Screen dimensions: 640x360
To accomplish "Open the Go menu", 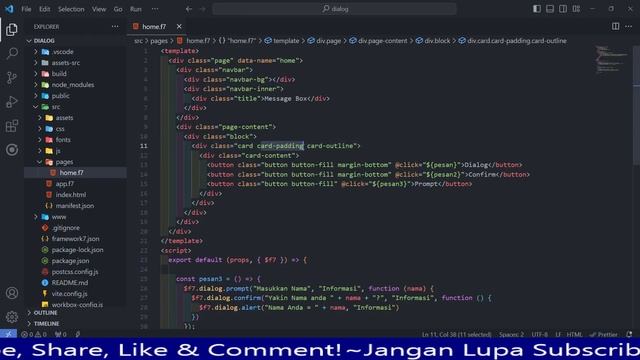I will coord(118,9).
